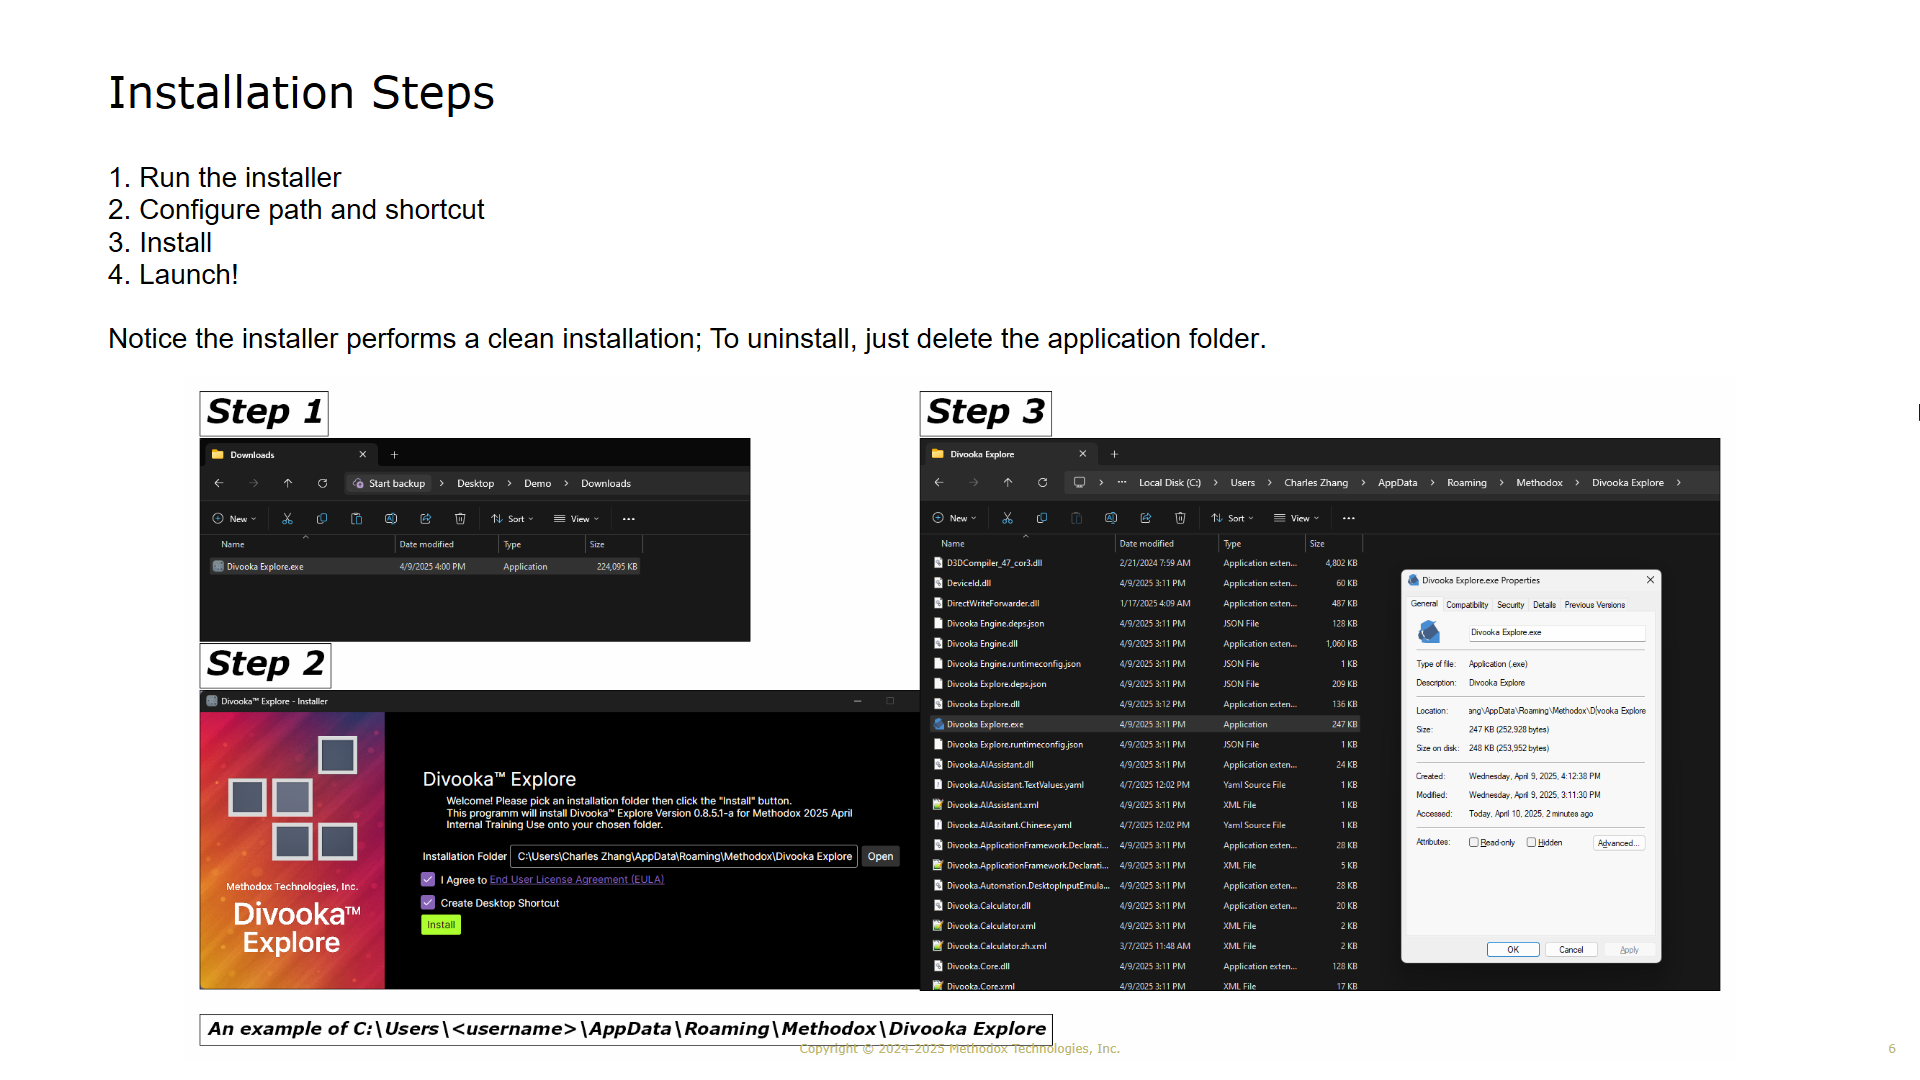The height and width of the screenshot is (1080, 1920).
Task: Click the Charles Zhang breadcrumb
Action: [x=1315, y=483]
